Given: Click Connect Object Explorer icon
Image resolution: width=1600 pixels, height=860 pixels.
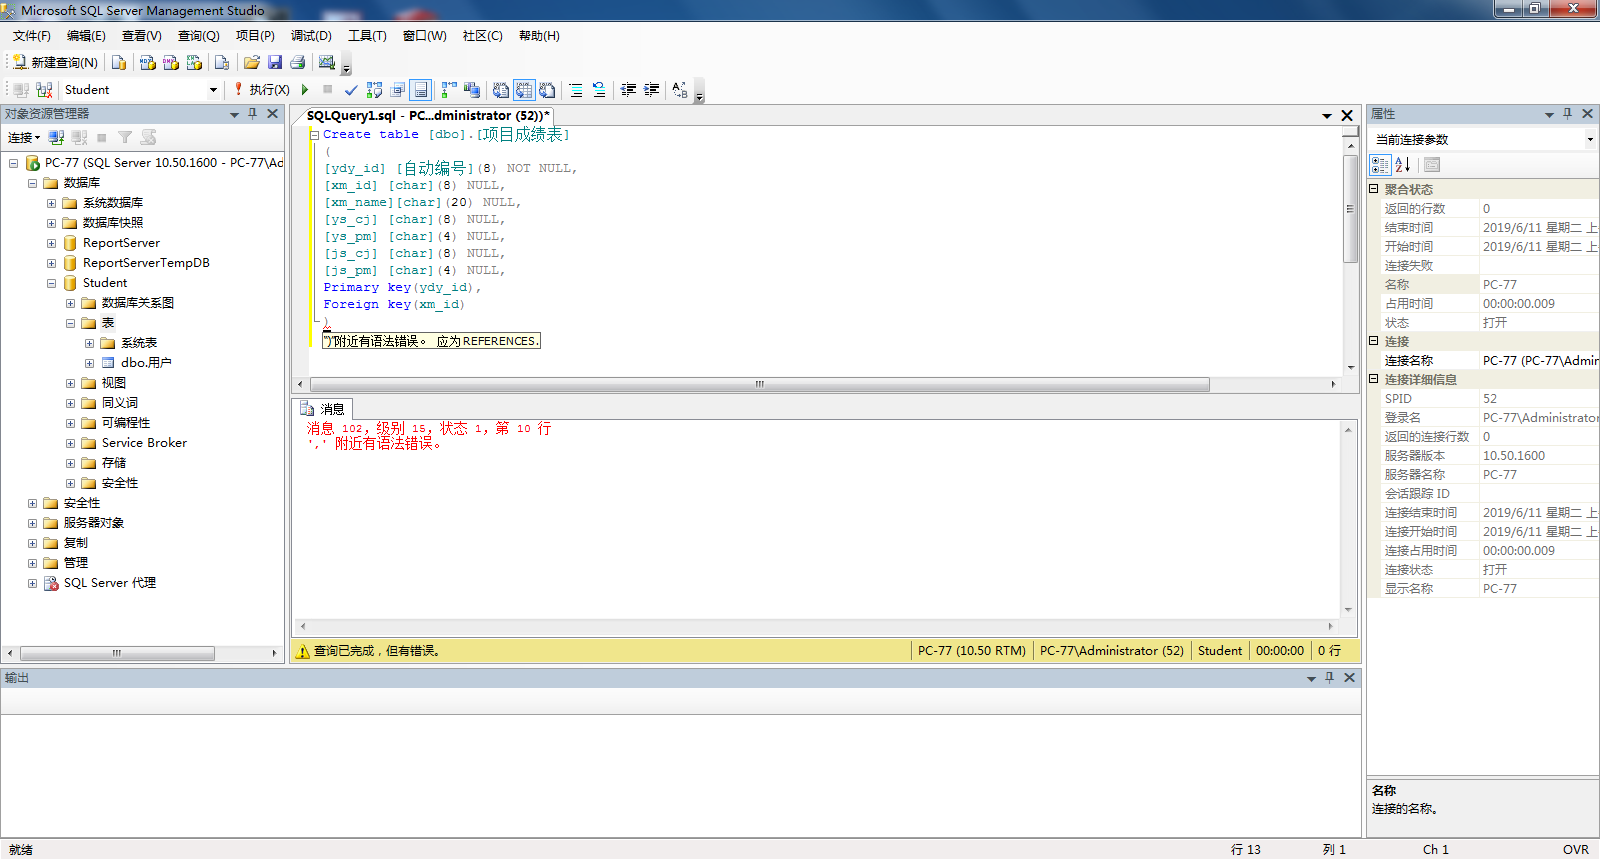Looking at the screenshot, I should coord(56,138).
